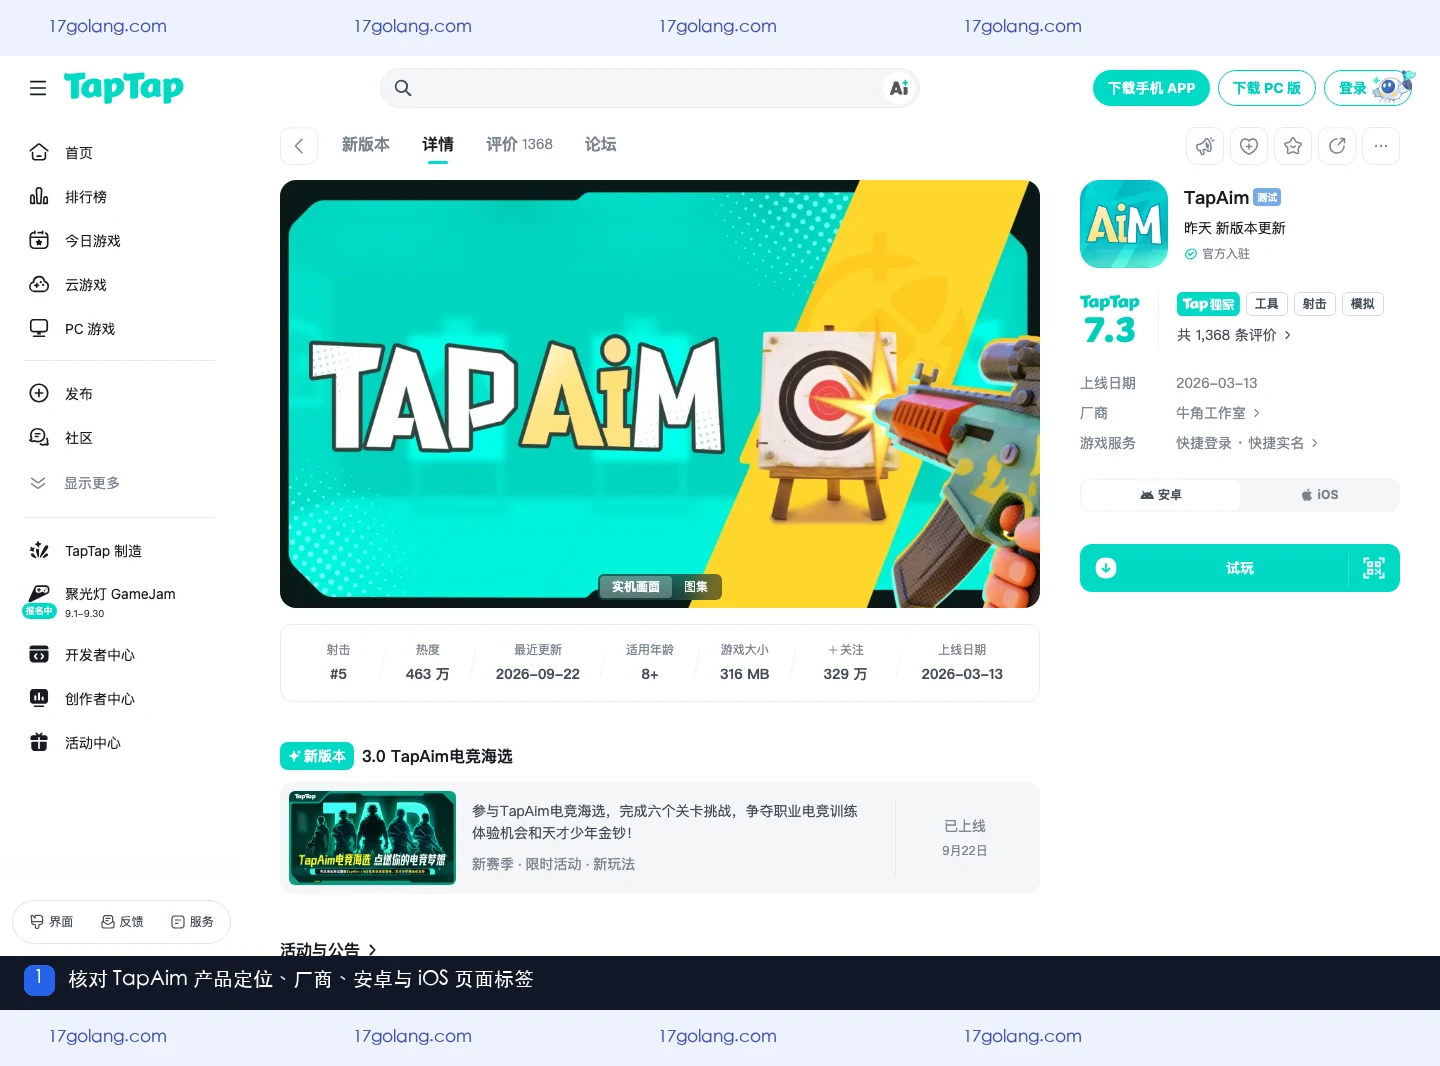The width and height of the screenshot is (1440, 1066).
Task: Click the 新版本 badge label
Action: point(317,756)
